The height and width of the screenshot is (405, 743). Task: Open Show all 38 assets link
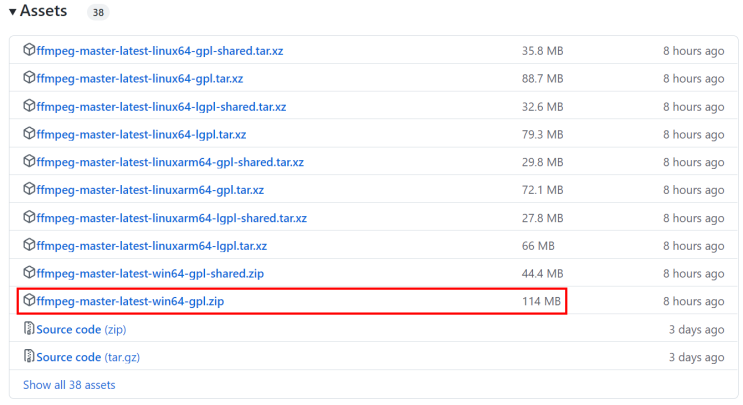point(69,385)
